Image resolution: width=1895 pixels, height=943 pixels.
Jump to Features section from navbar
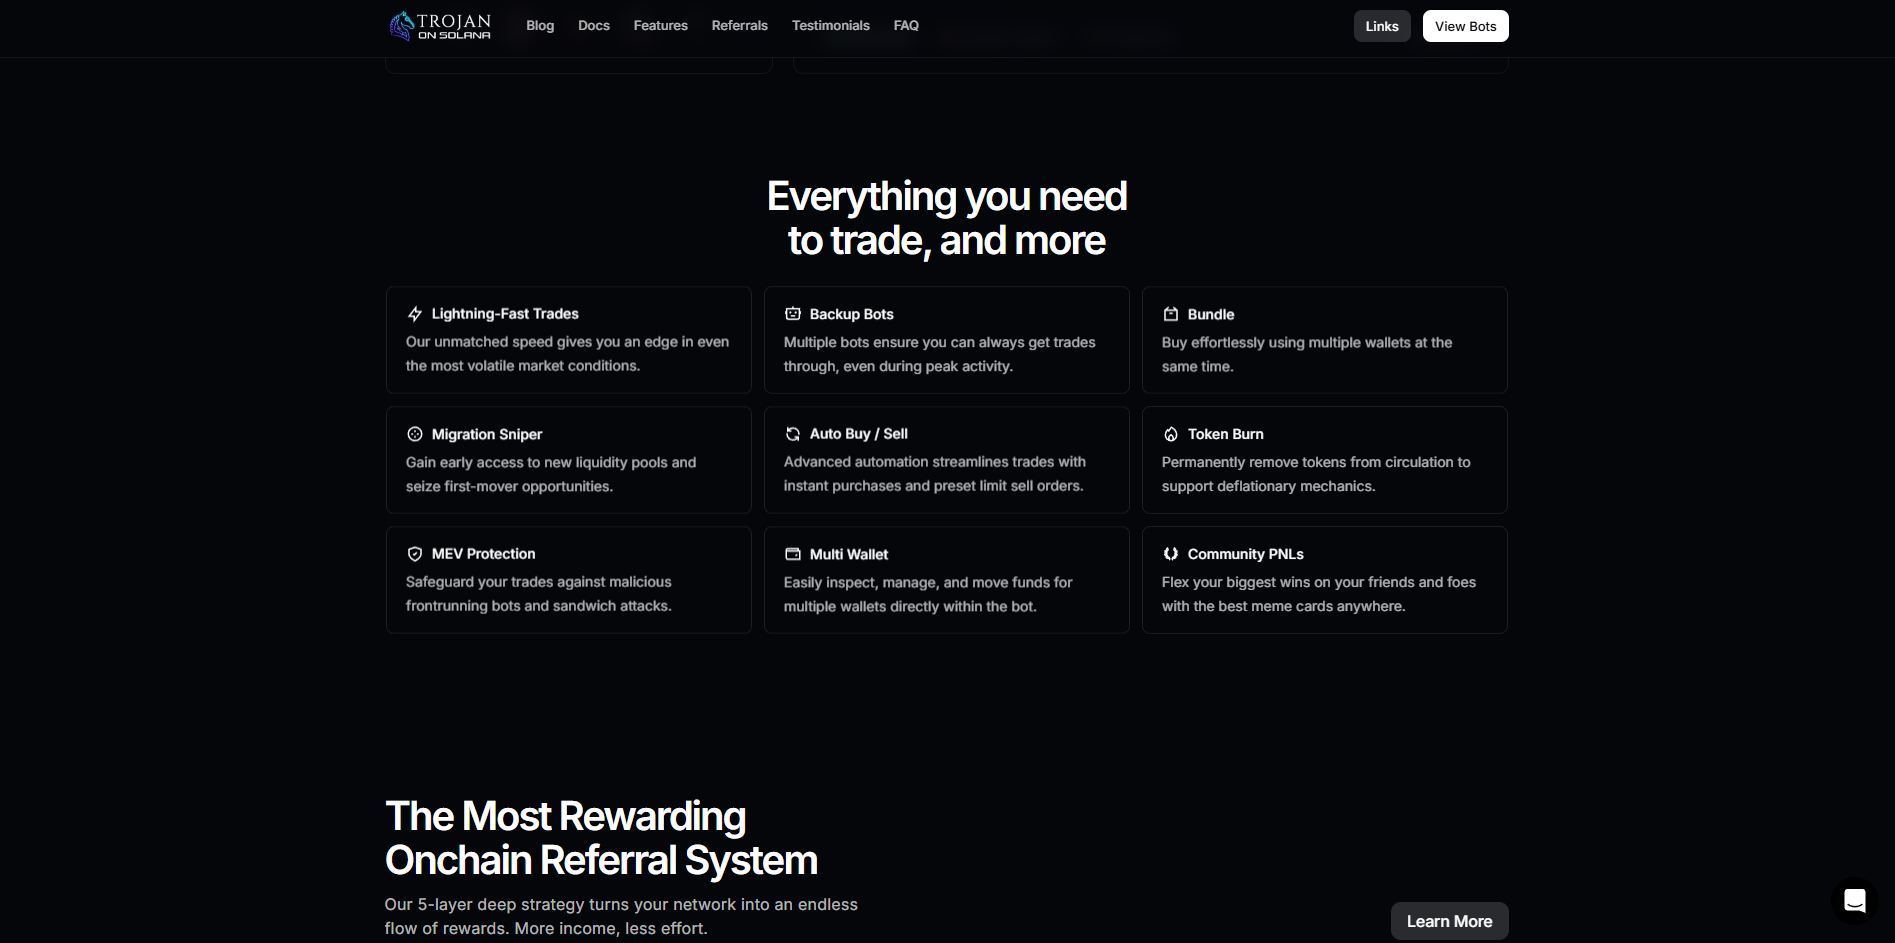tap(660, 26)
